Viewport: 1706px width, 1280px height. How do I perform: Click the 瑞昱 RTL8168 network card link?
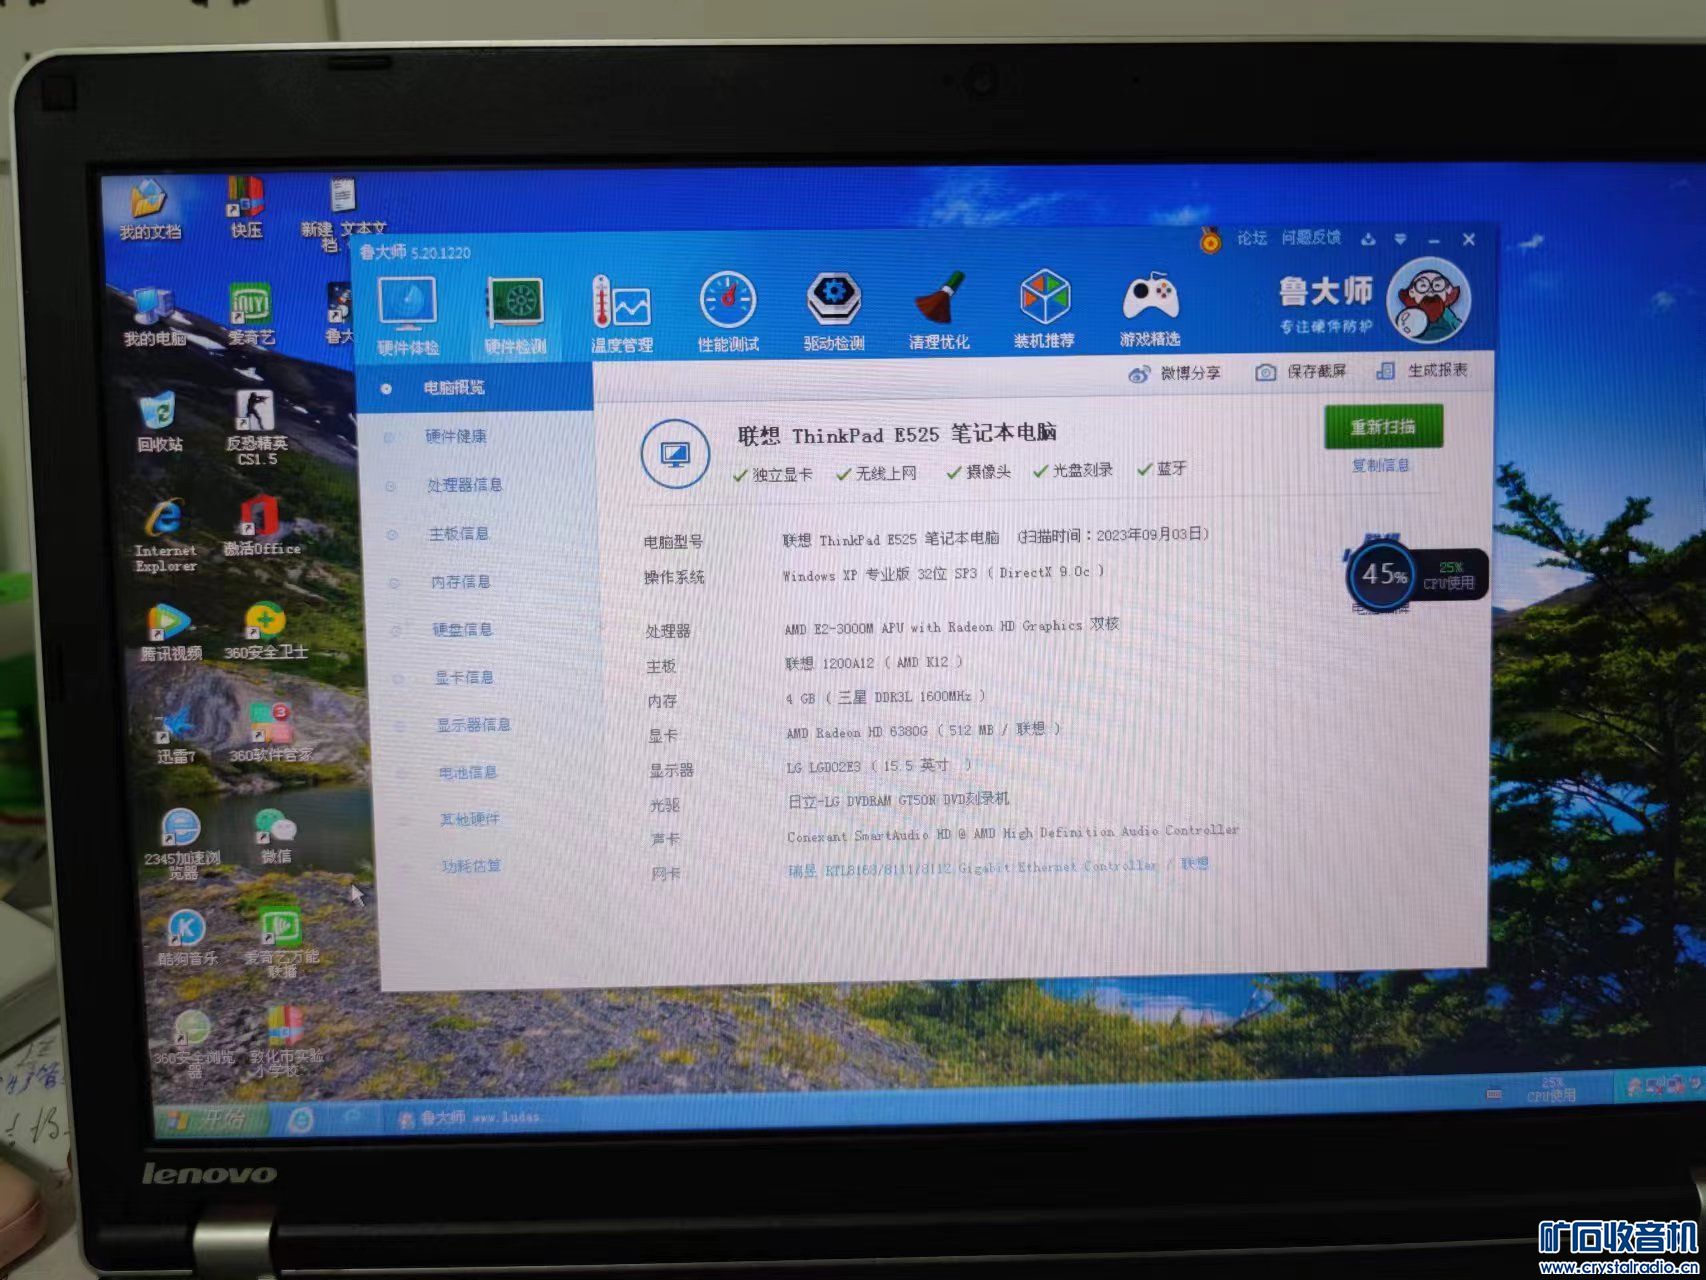[x=998, y=867]
